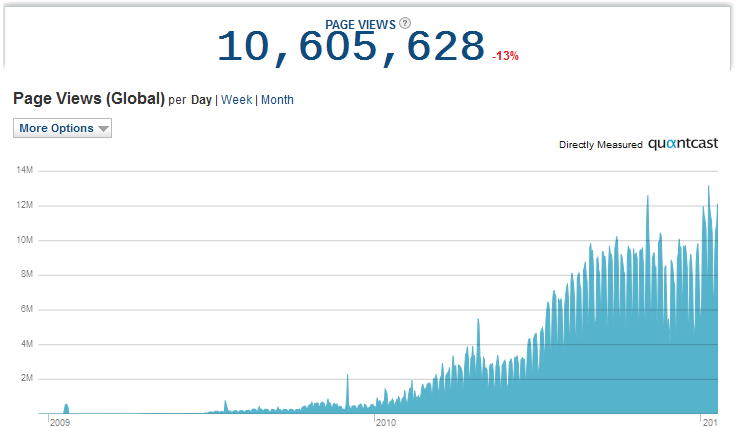Image resolution: width=737 pixels, height=428 pixels.
Task: Click the 10M y-axis label
Action: pos(24,240)
